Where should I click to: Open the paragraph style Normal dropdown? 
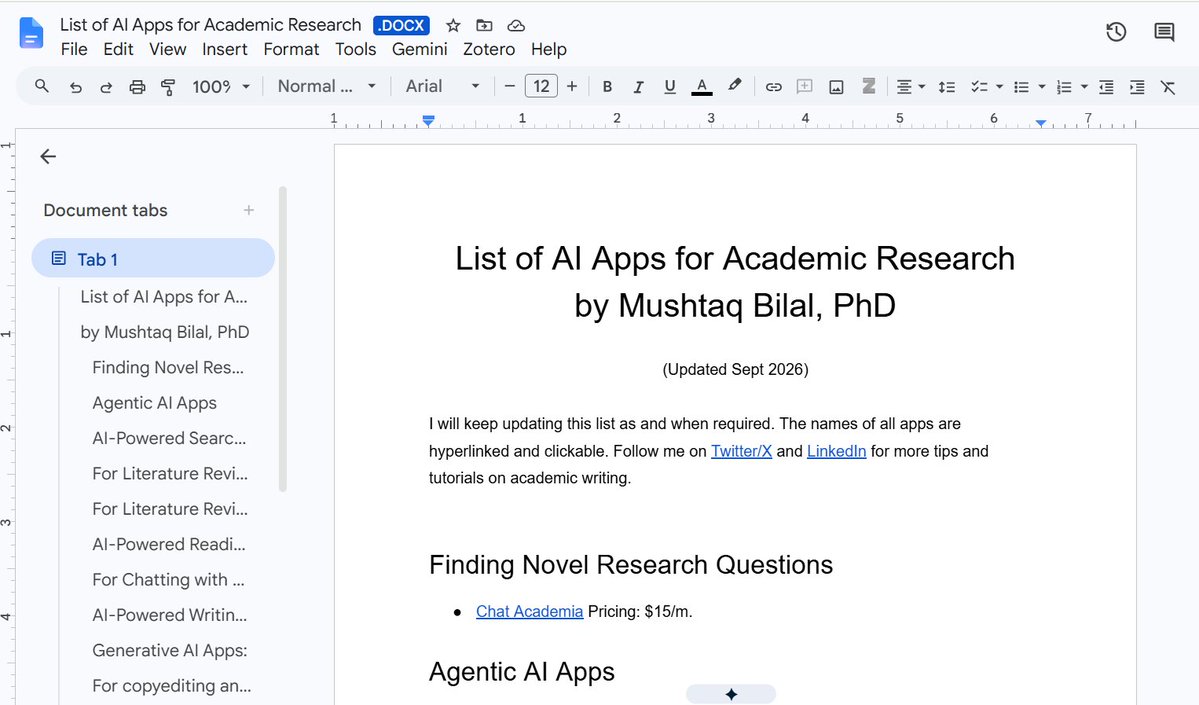(x=327, y=86)
